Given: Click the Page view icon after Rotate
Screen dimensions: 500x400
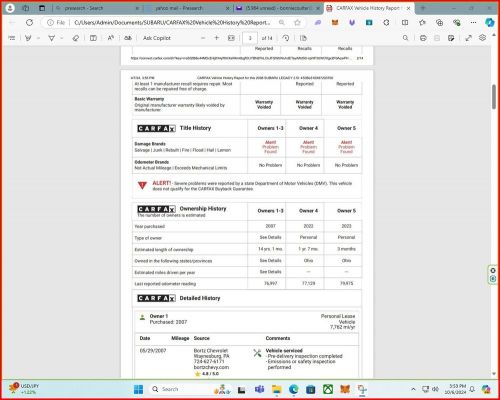Looking at the screenshot, I should click(303, 38).
